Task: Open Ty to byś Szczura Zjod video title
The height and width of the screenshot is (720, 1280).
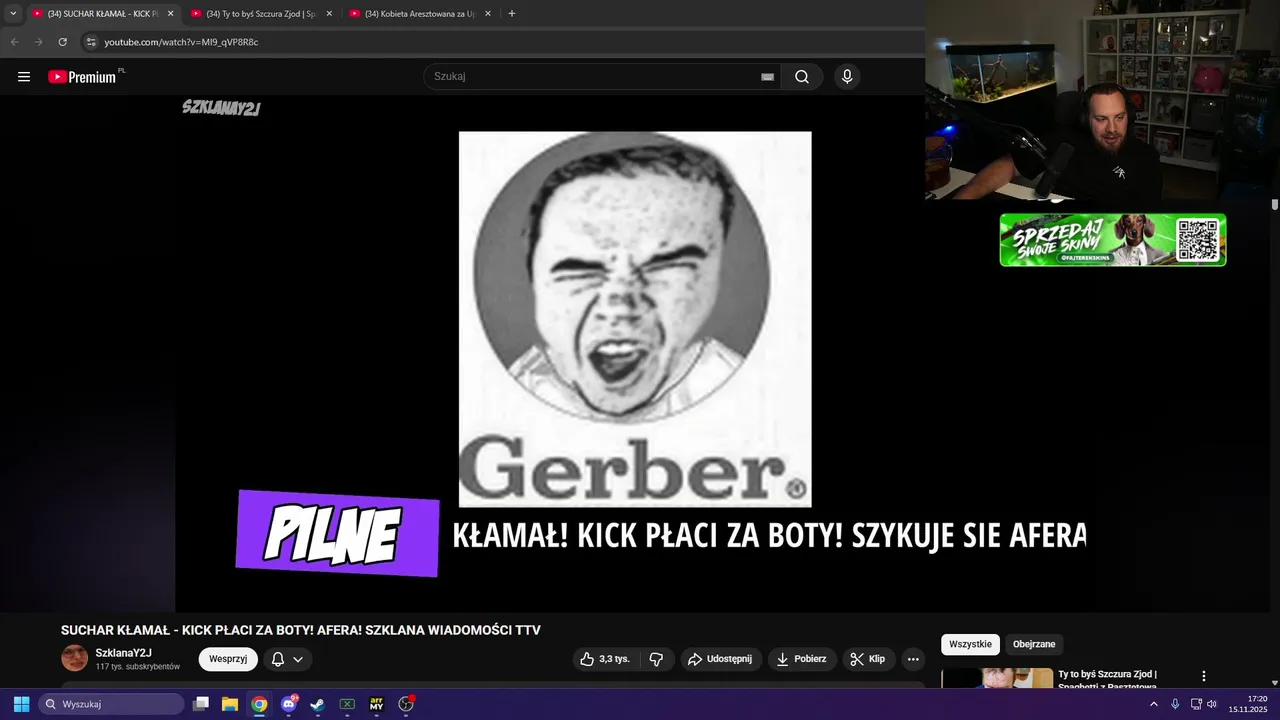Action: (1107, 680)
